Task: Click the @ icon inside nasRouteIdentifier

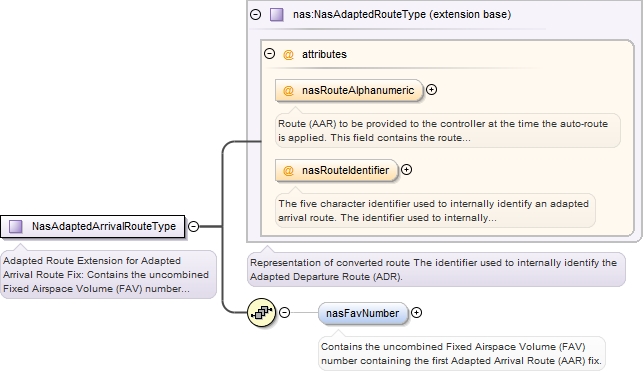Action: point(288,170)
